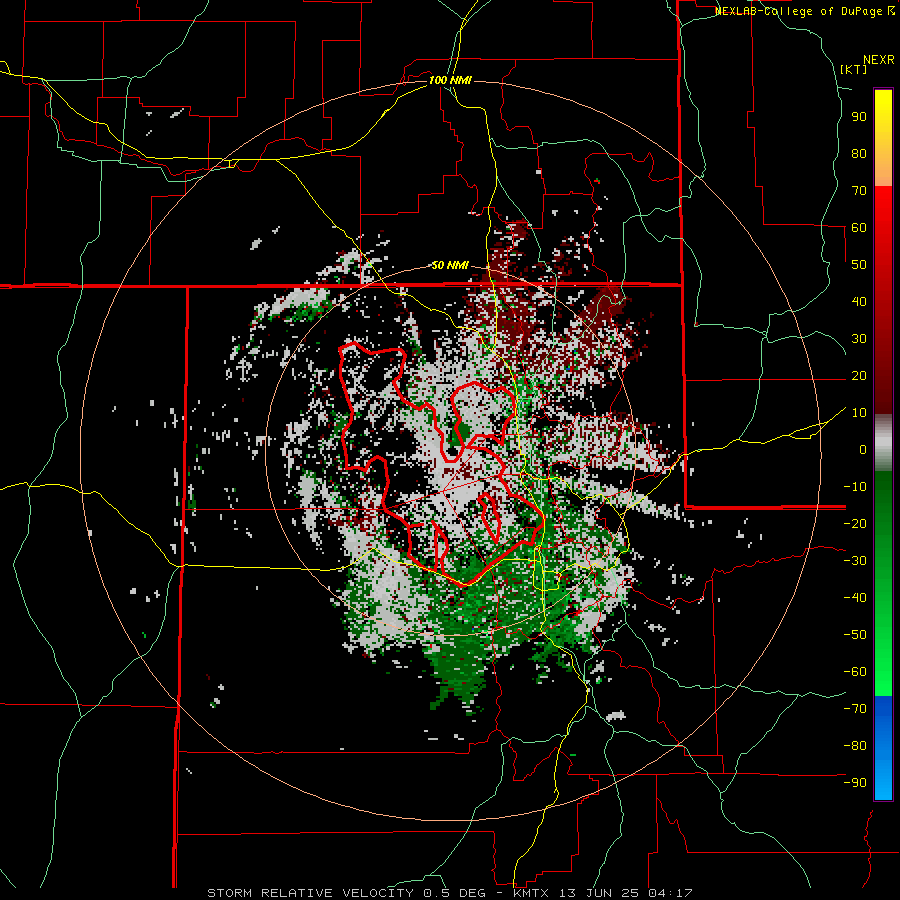
Task: Click the 20 value on velocity scale
Action: click(x=859, y=375)
